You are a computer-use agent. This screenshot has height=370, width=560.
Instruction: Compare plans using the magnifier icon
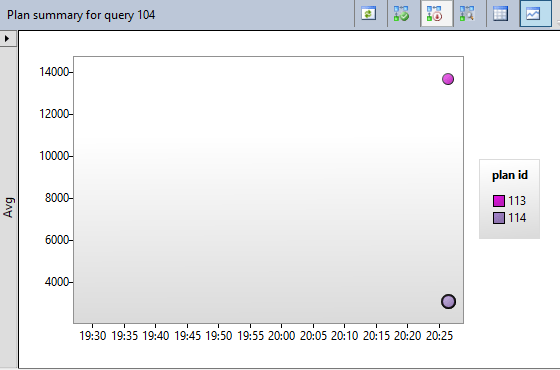pyautogui.click(x=467, y=14)
